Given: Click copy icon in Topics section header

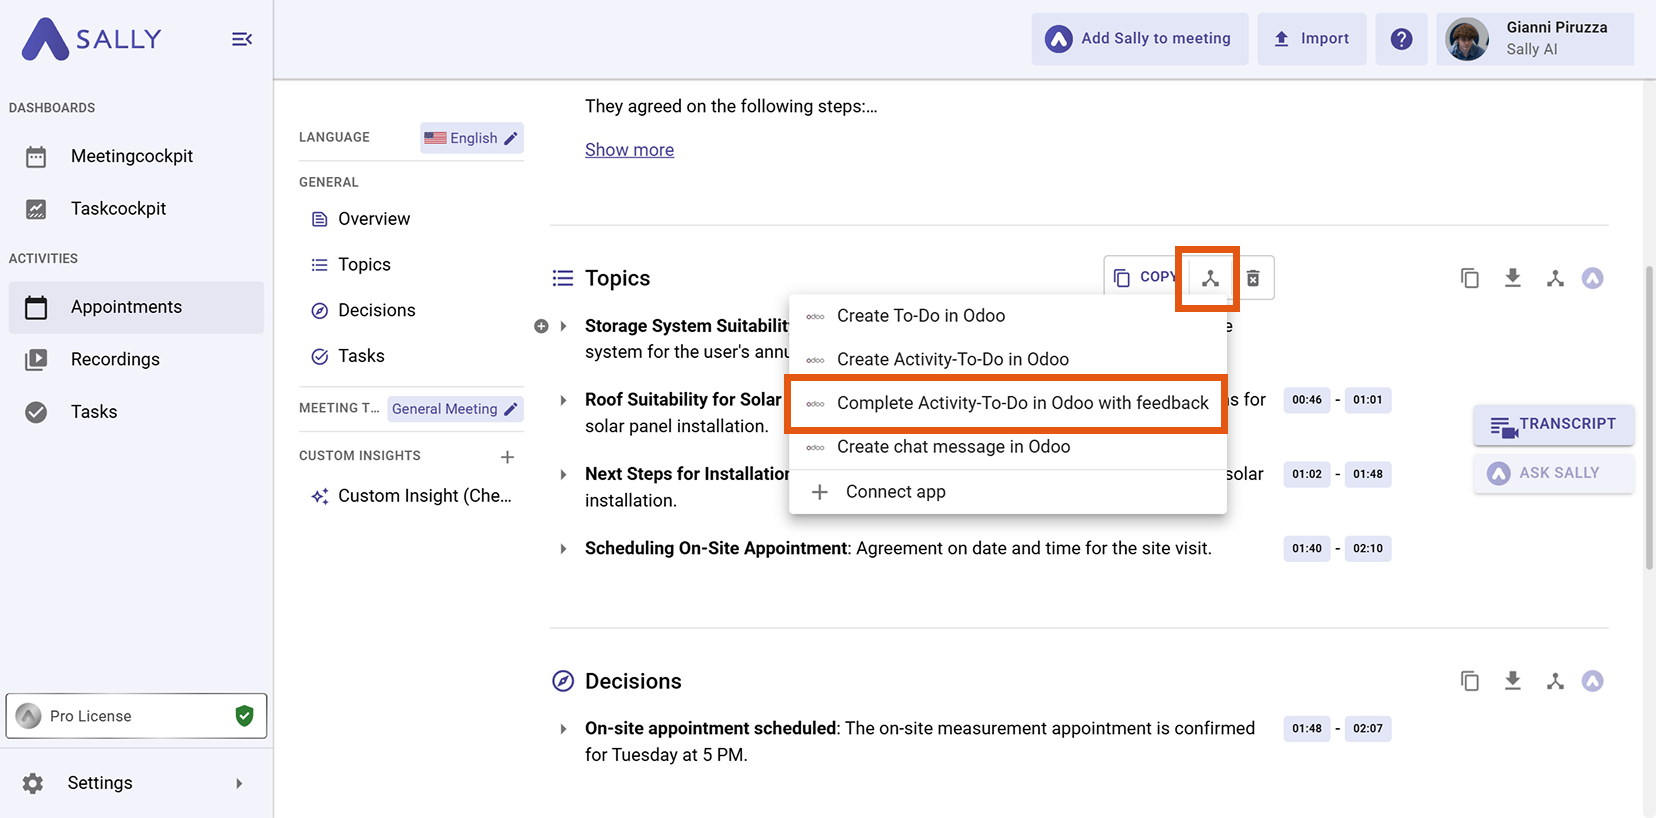Looking at the screenshot, I should tap(1470, 278).
